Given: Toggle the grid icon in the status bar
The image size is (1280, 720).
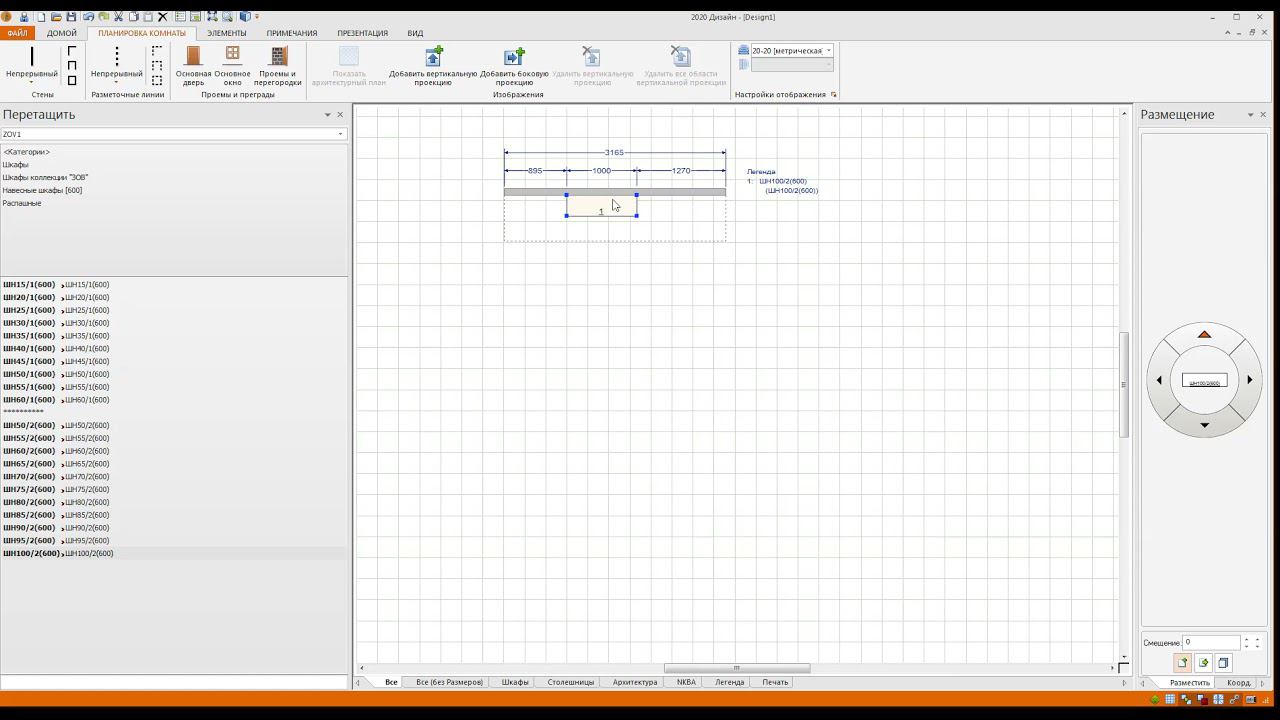Looking at the screenshot, I should [1170, 699].
